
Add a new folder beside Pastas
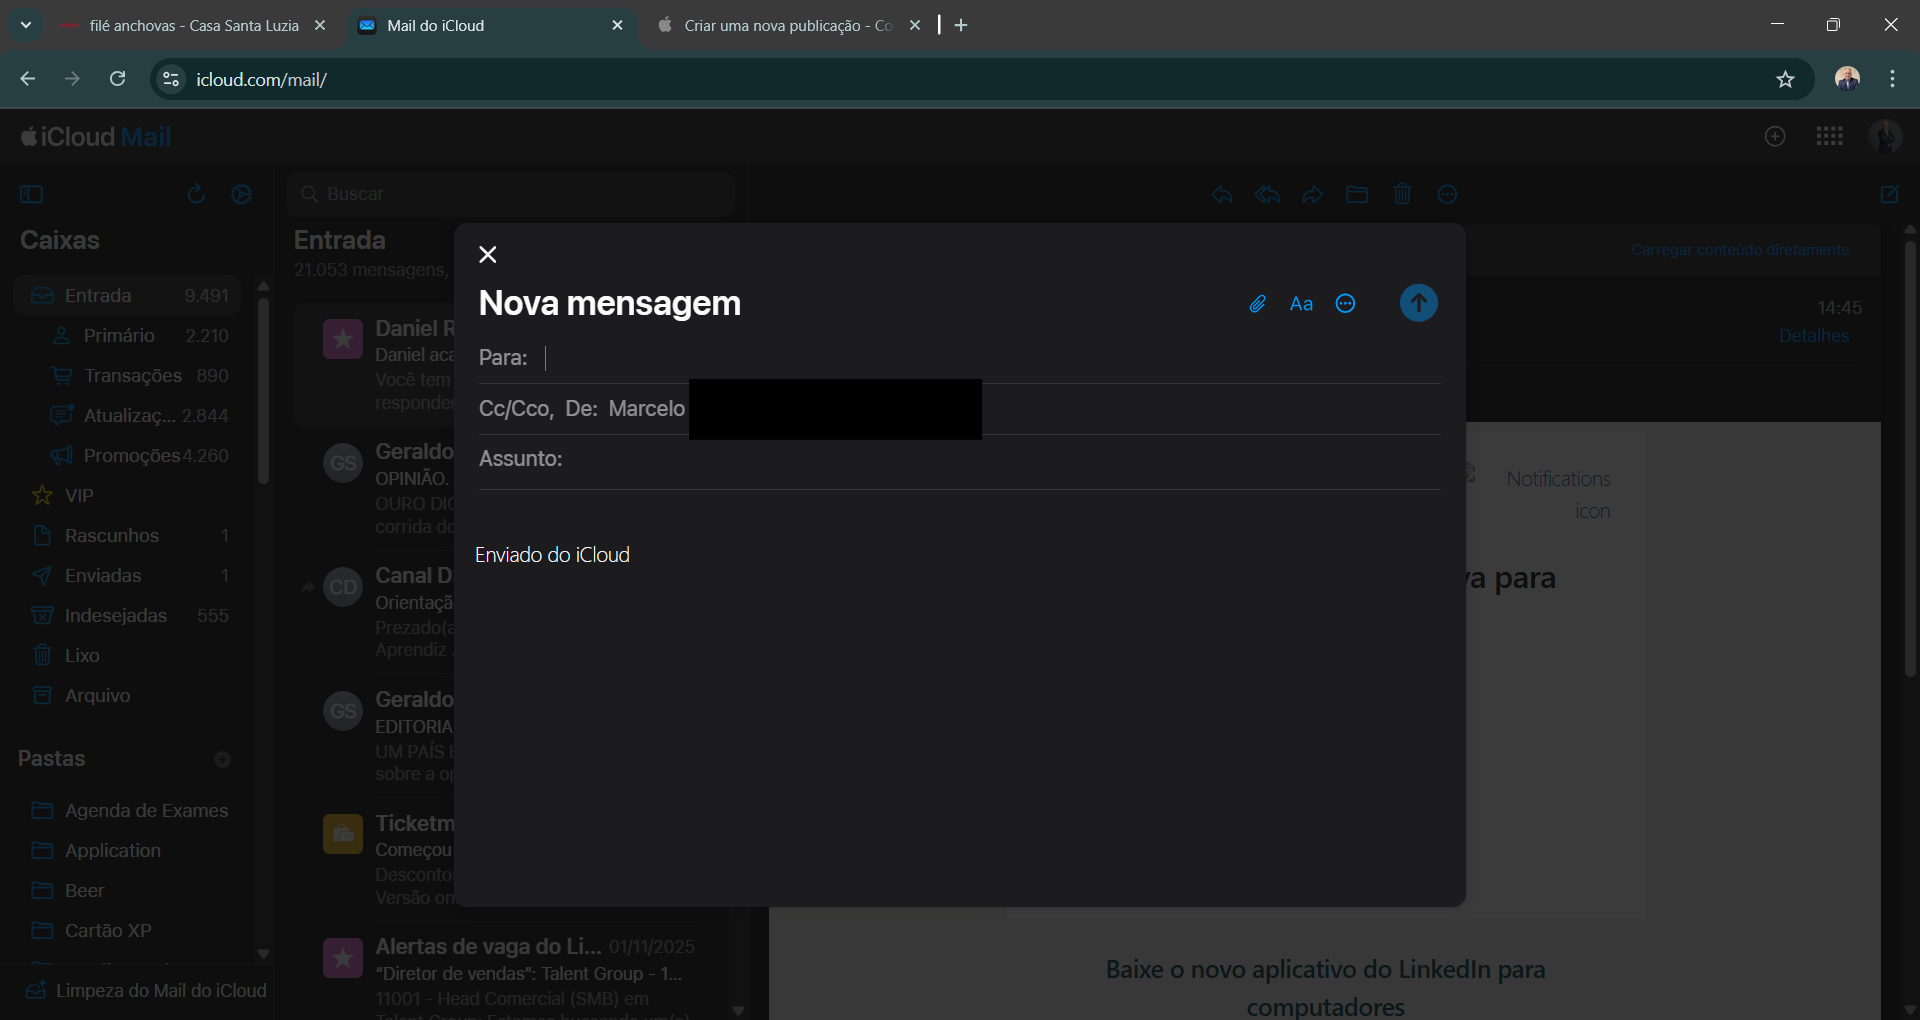coord(222,760)
